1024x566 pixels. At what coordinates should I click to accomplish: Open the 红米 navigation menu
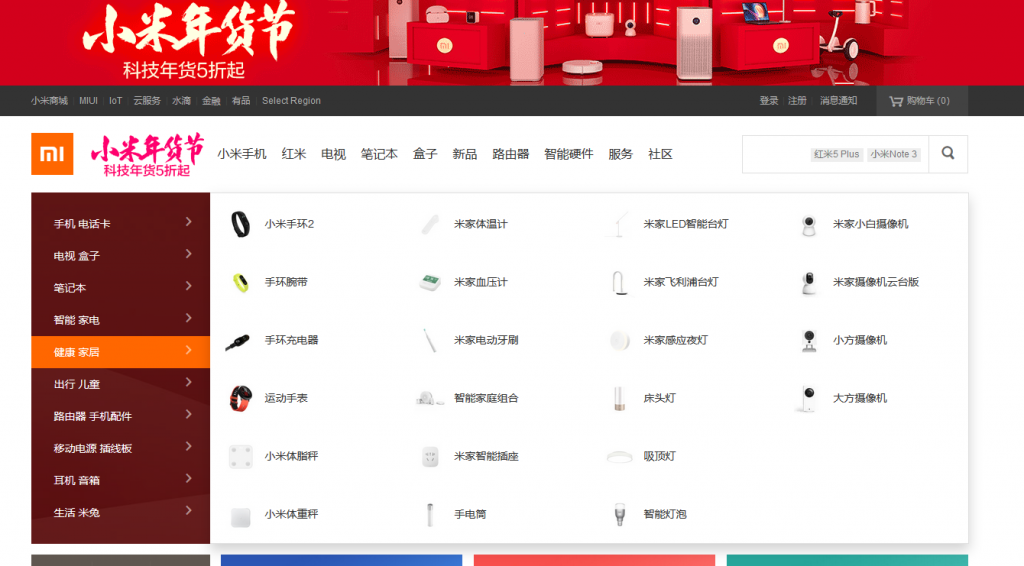pos(294,154)
